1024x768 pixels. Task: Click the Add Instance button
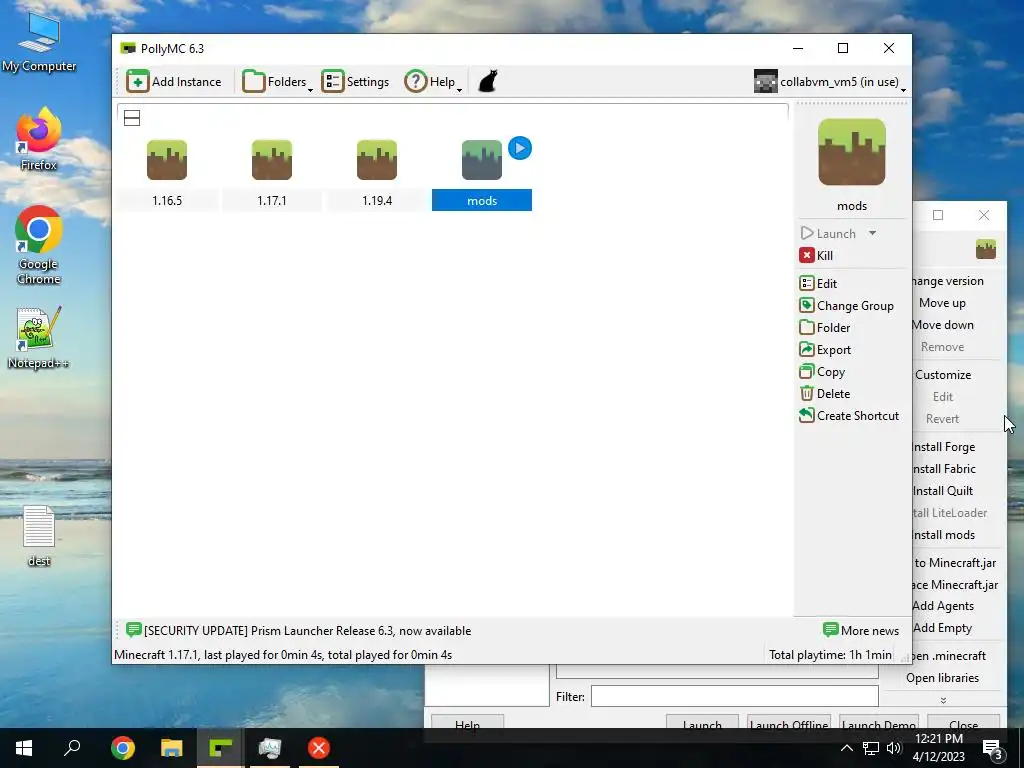click(x=174, y=82)
